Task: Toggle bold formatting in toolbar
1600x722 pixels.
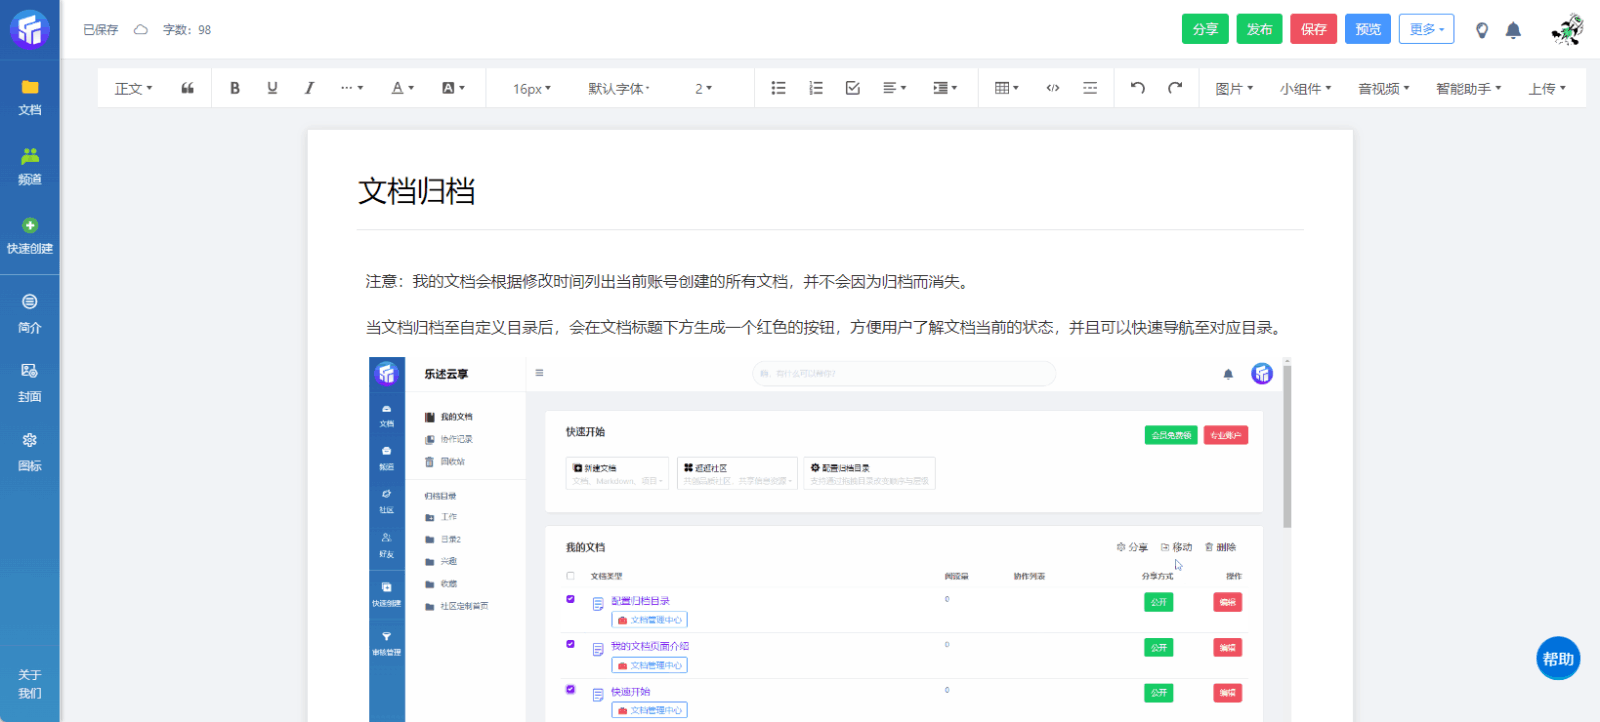Action: (235, 88)
